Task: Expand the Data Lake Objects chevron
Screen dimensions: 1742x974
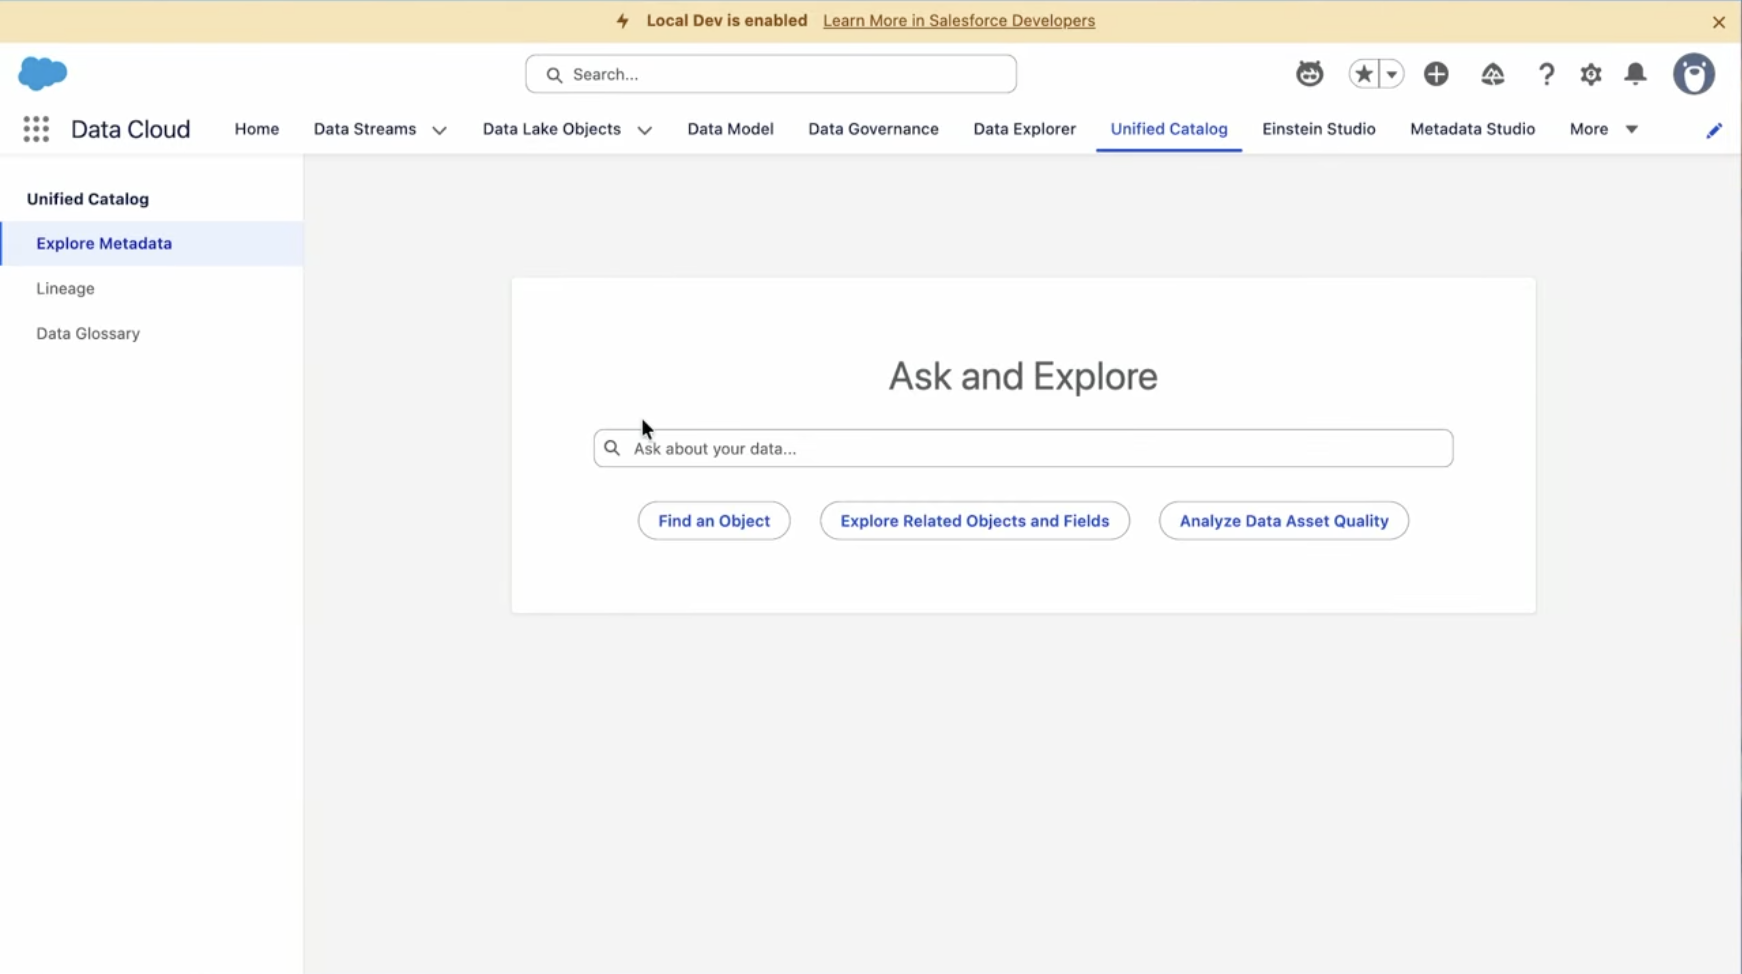Action: tap(645, 130)
